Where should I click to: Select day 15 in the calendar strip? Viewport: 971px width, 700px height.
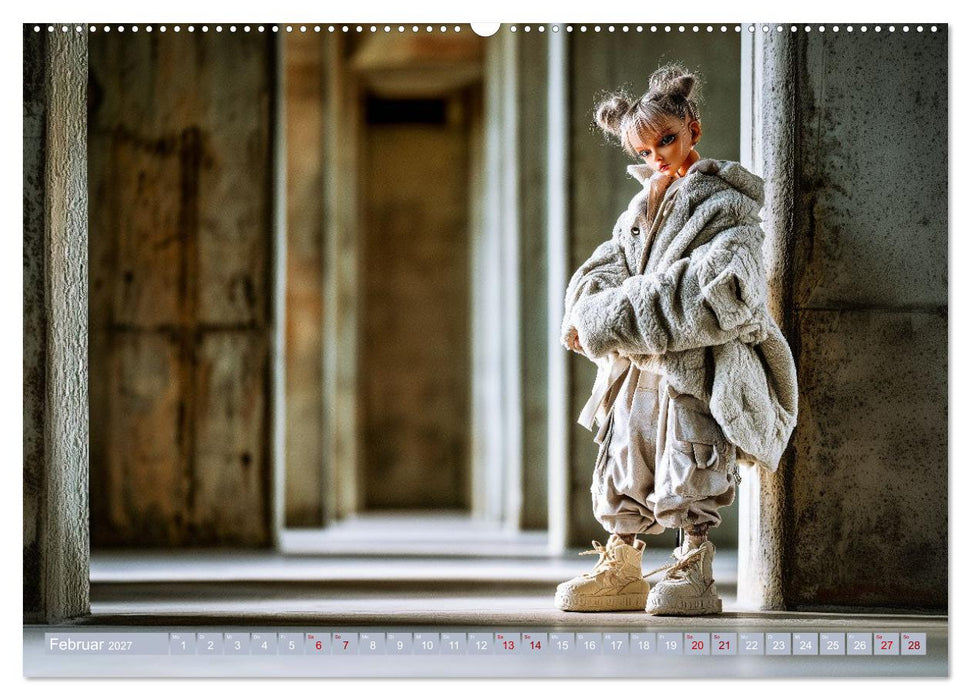[562, 644]
